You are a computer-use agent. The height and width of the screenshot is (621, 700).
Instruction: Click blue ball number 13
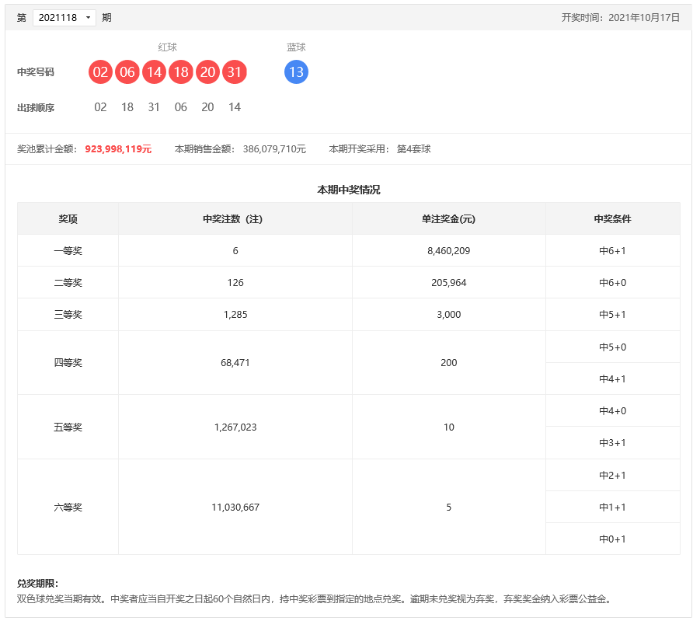(296, 72)
